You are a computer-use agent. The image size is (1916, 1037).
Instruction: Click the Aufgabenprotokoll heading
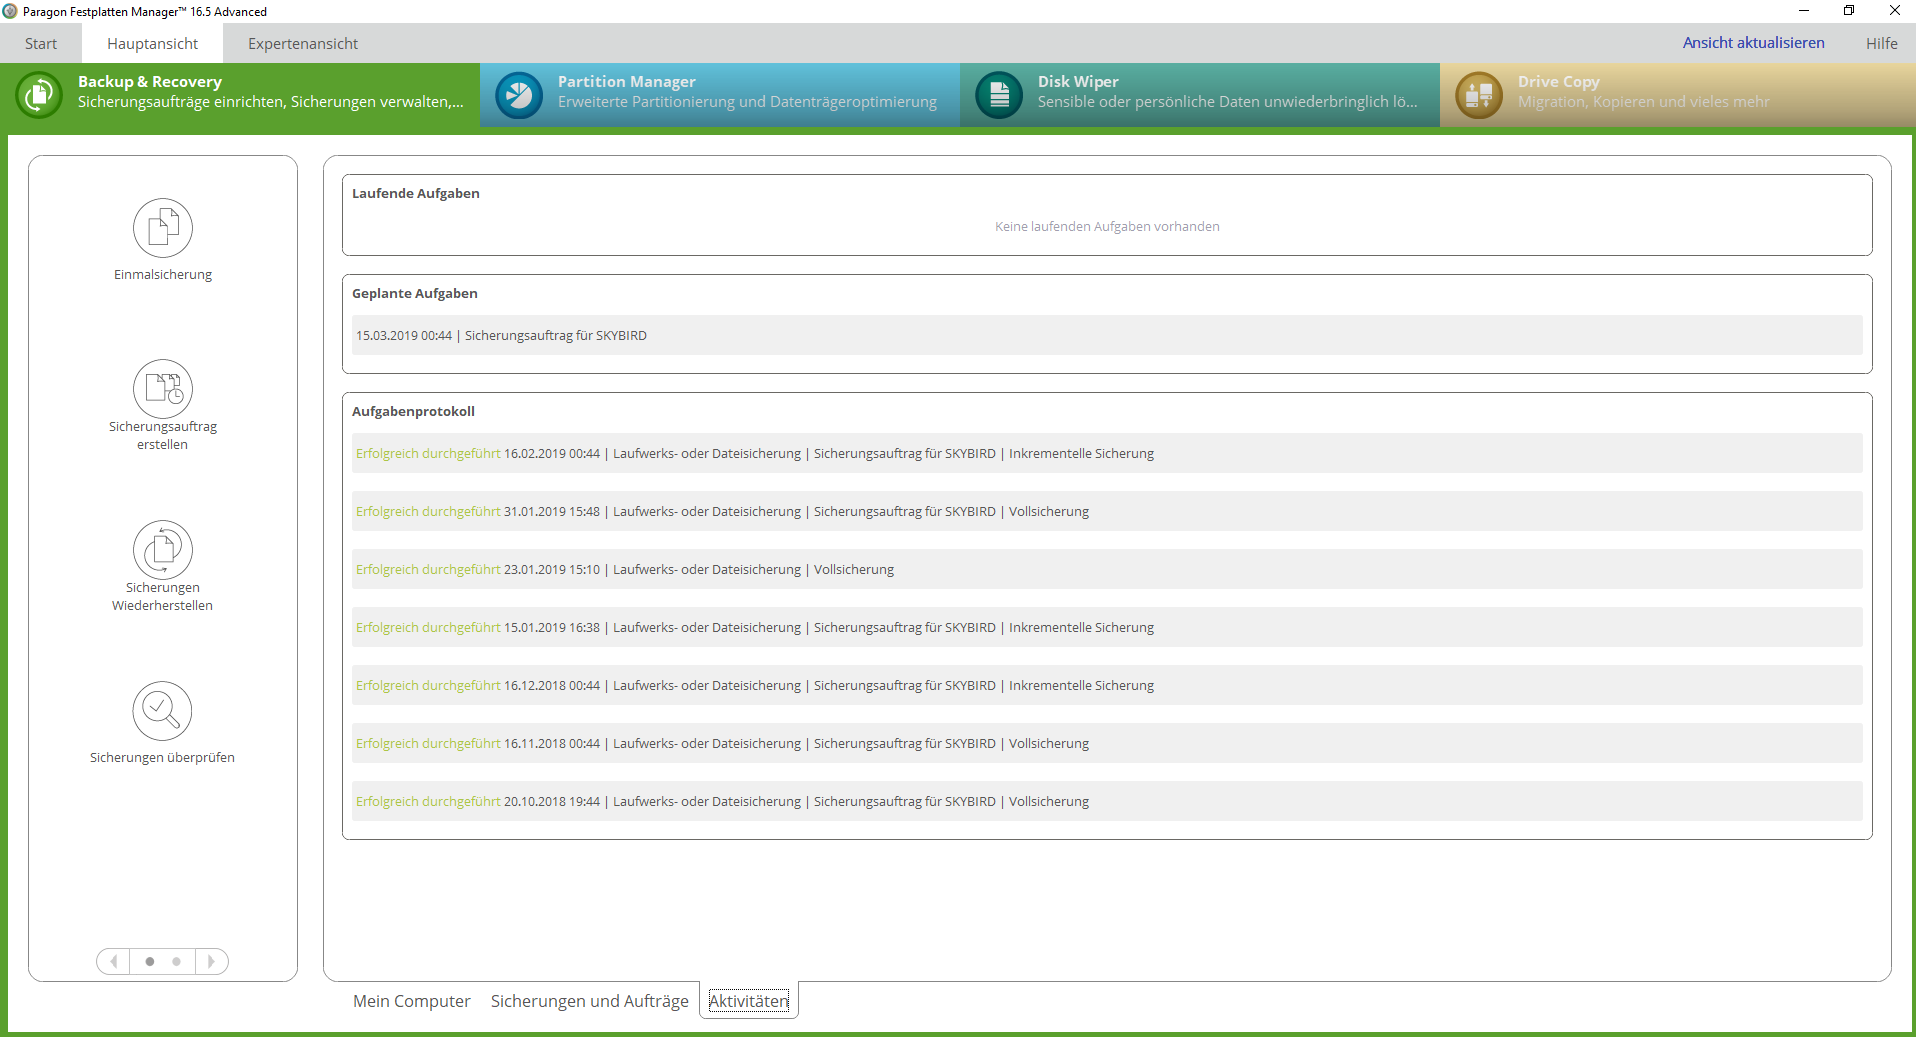[x=413, y=411]
